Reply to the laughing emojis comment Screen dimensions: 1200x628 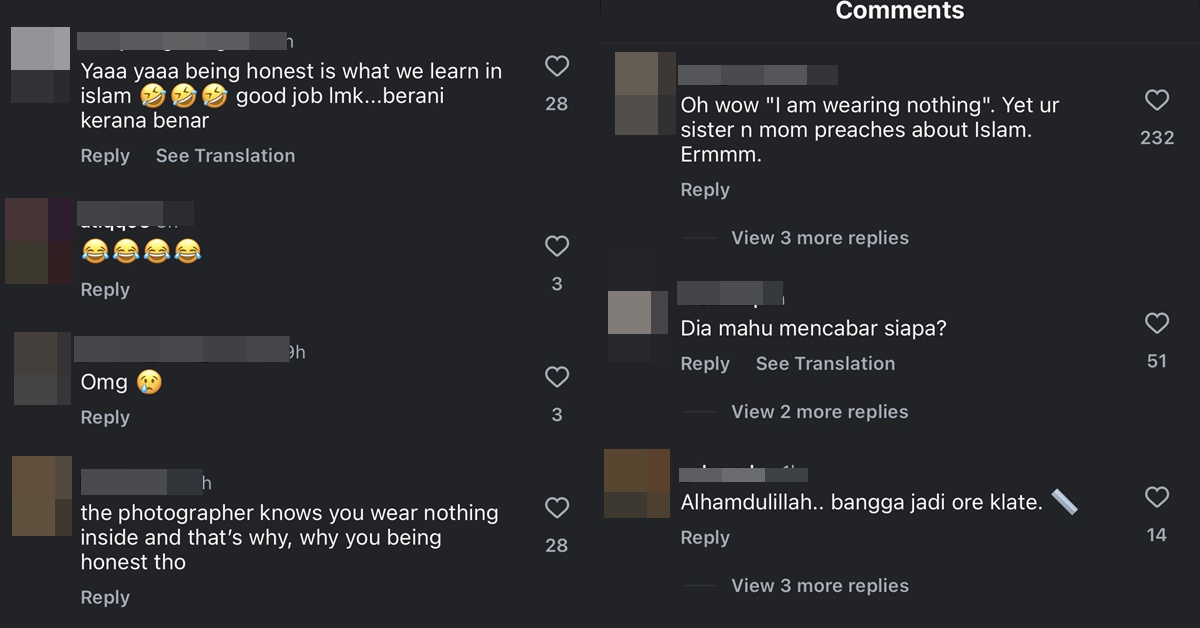[105, 290]
